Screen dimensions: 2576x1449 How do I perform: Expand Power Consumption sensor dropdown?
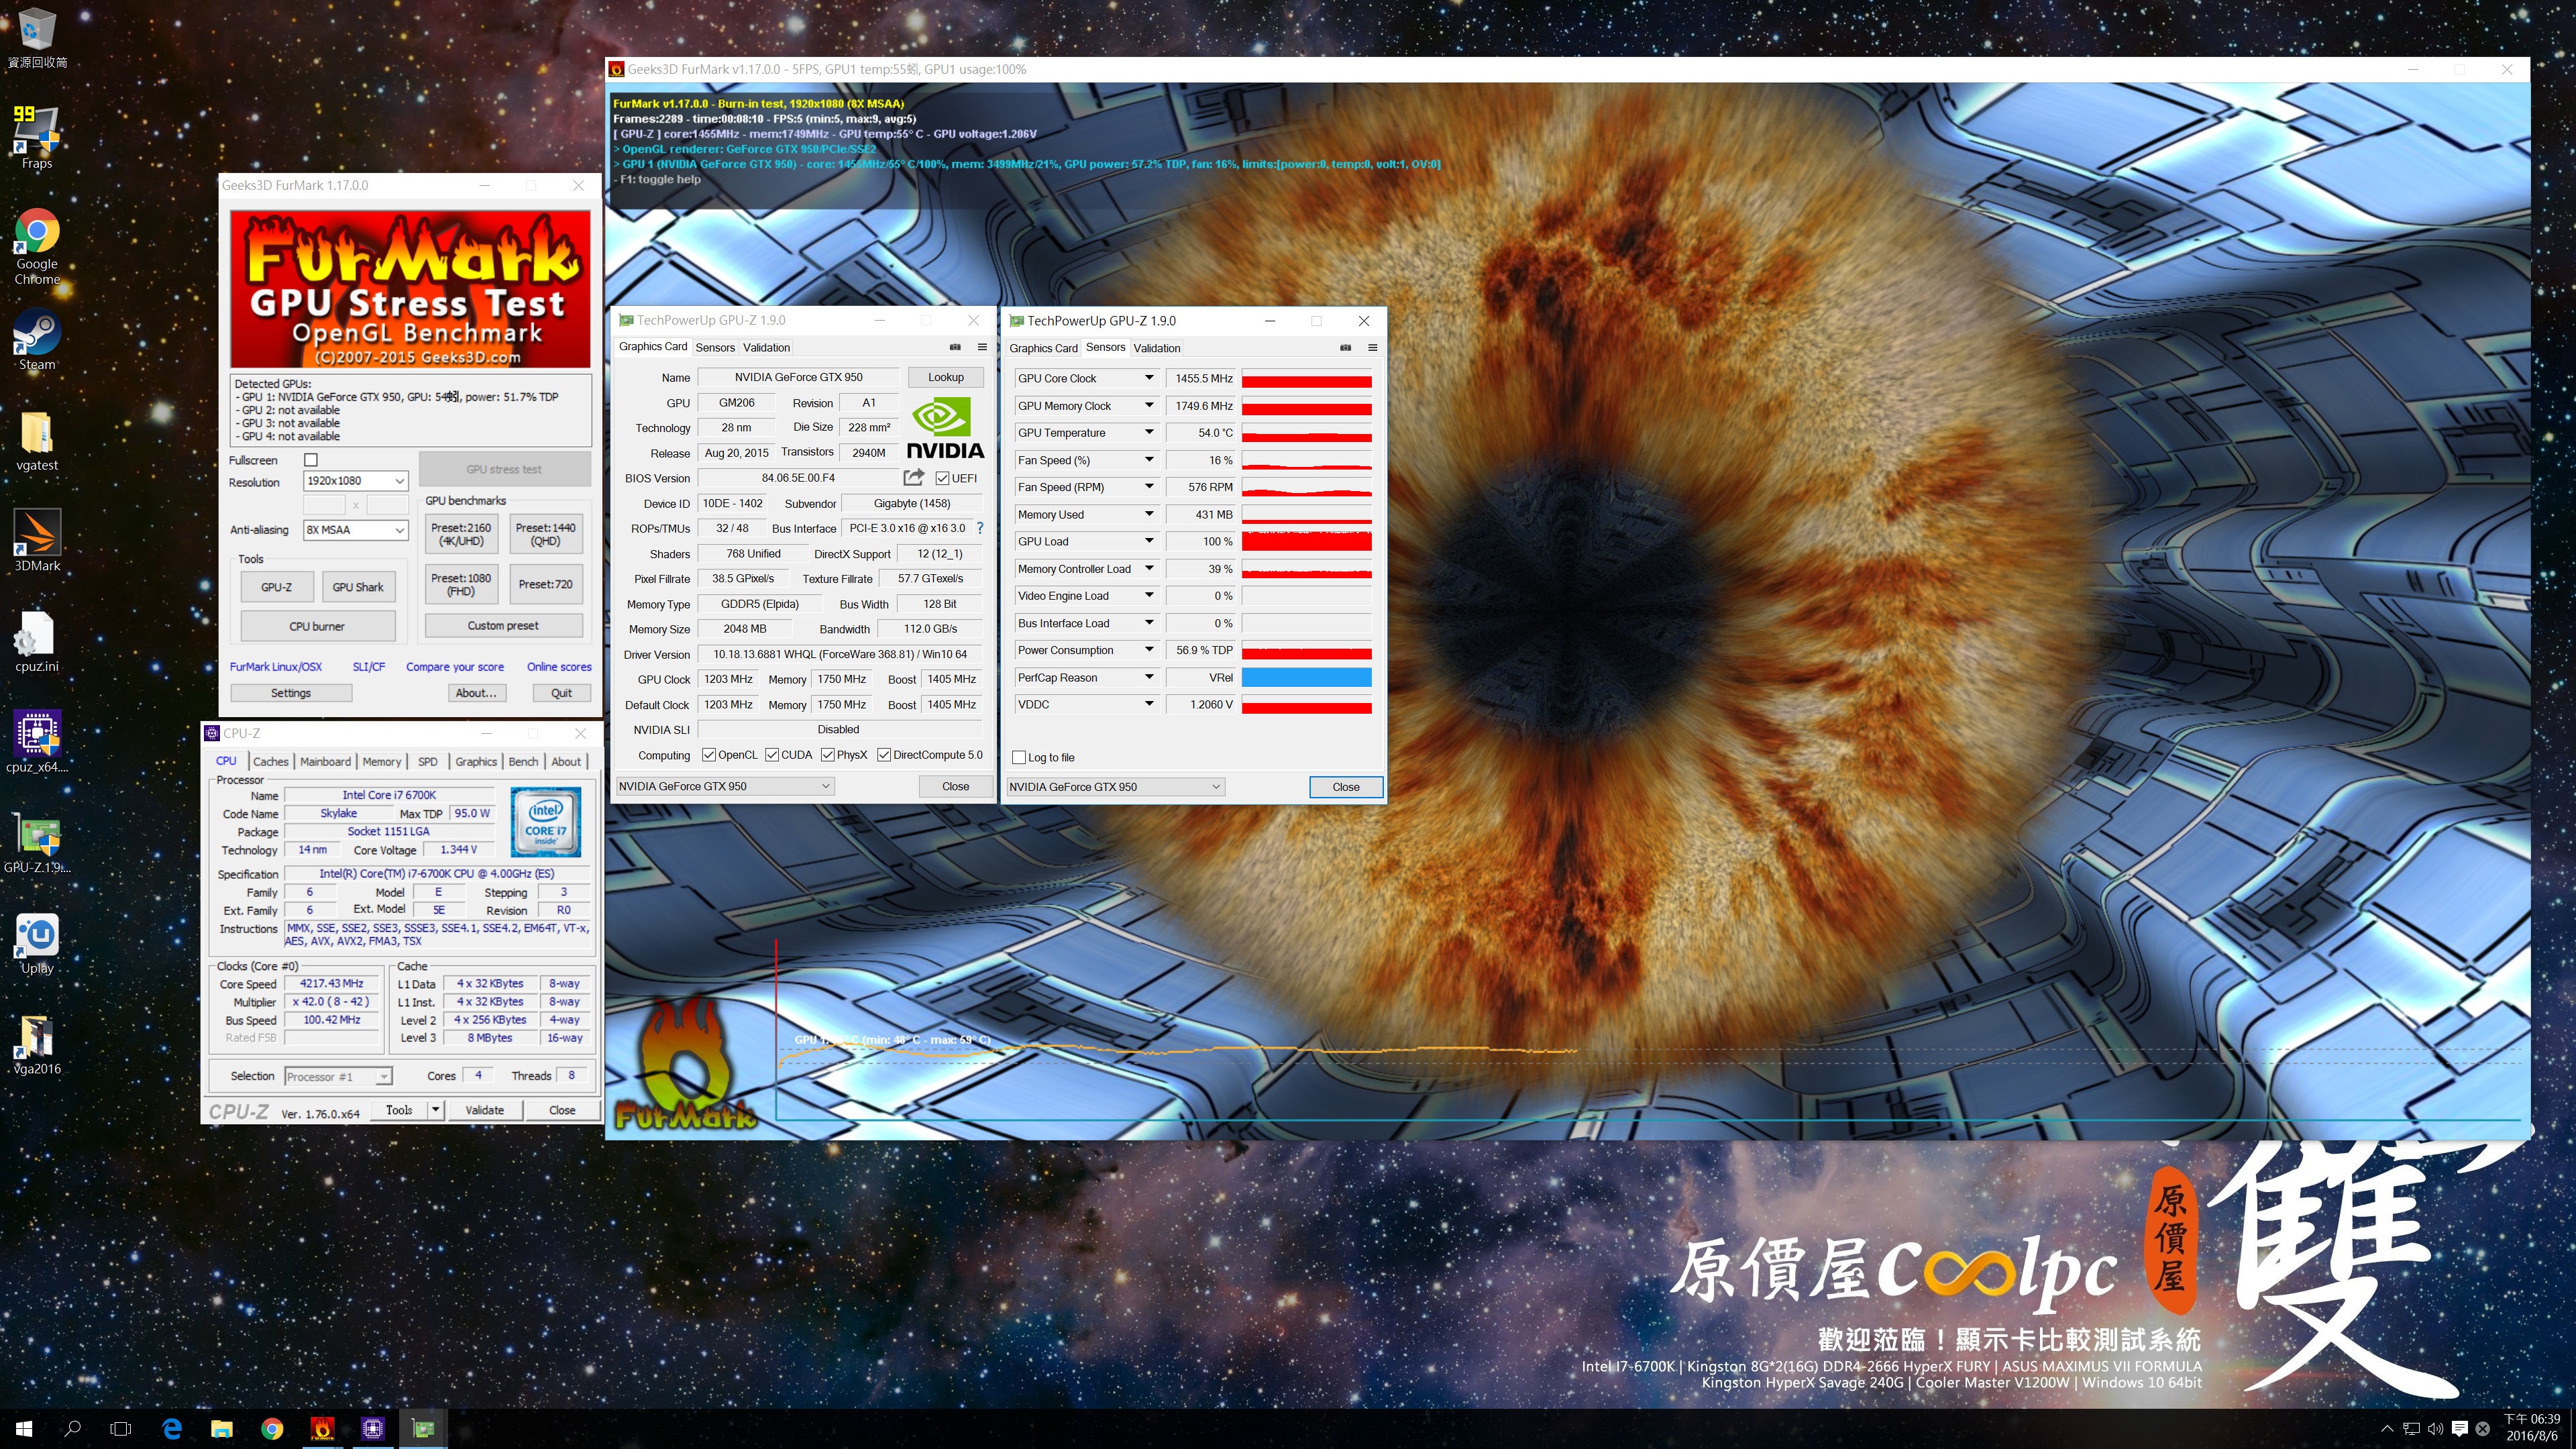[x=1149, y=650]
